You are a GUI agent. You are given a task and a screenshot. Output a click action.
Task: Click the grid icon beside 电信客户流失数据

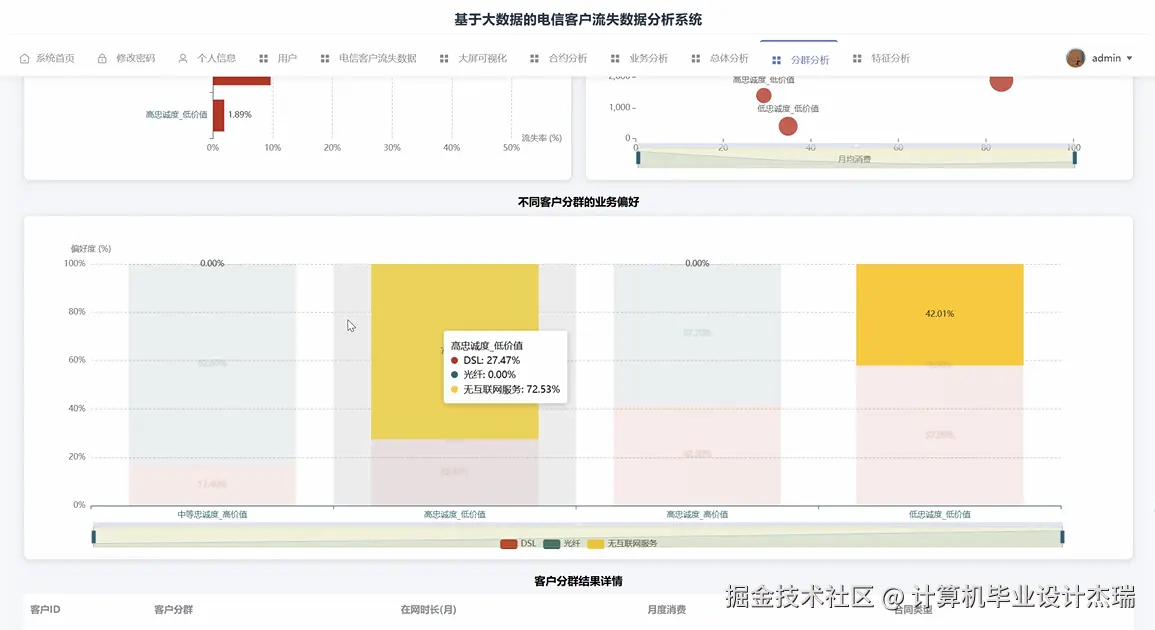[x=325, y=58]
